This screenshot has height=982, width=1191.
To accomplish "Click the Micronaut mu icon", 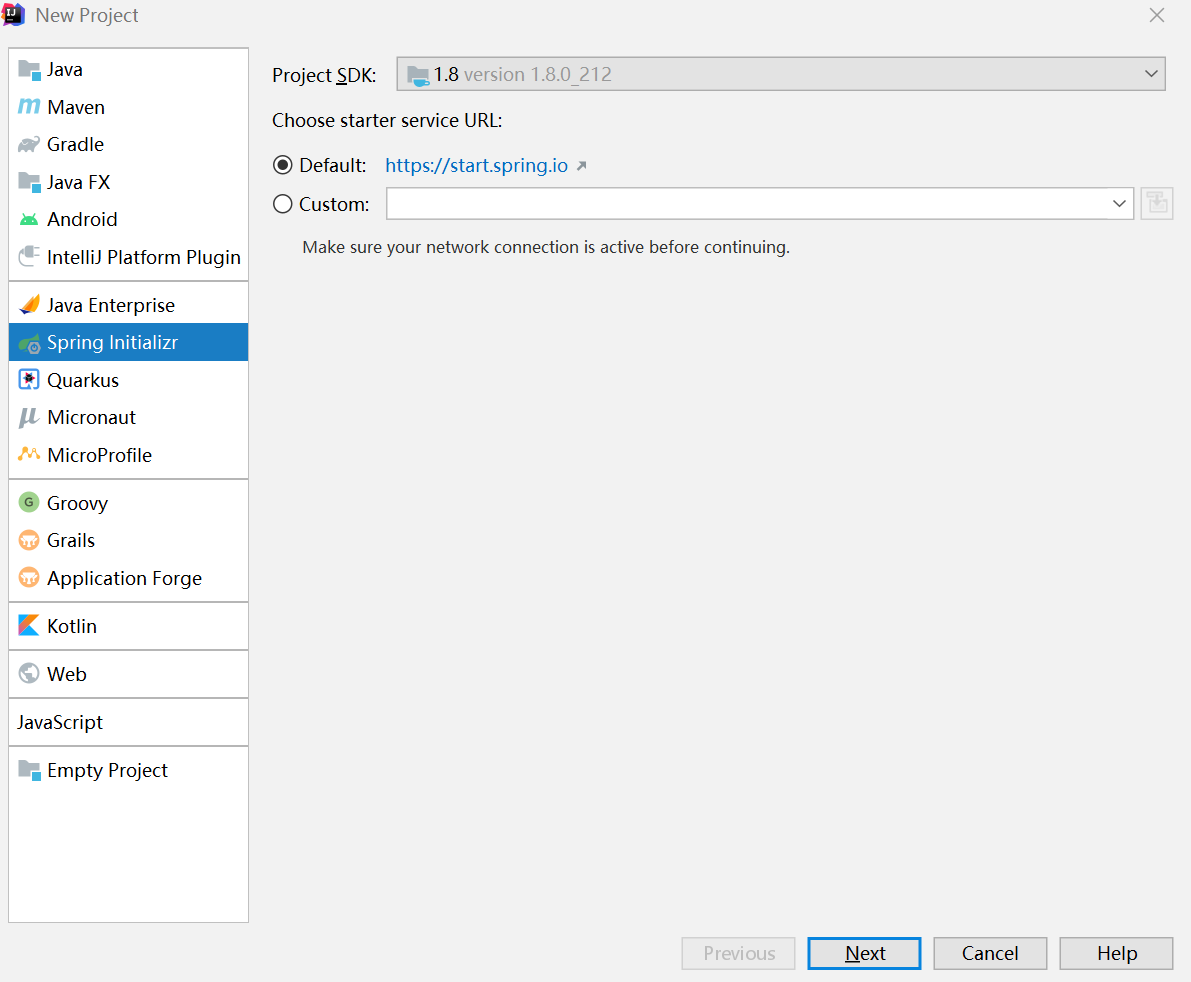I will pyautogui.click(x=29, y=417).
